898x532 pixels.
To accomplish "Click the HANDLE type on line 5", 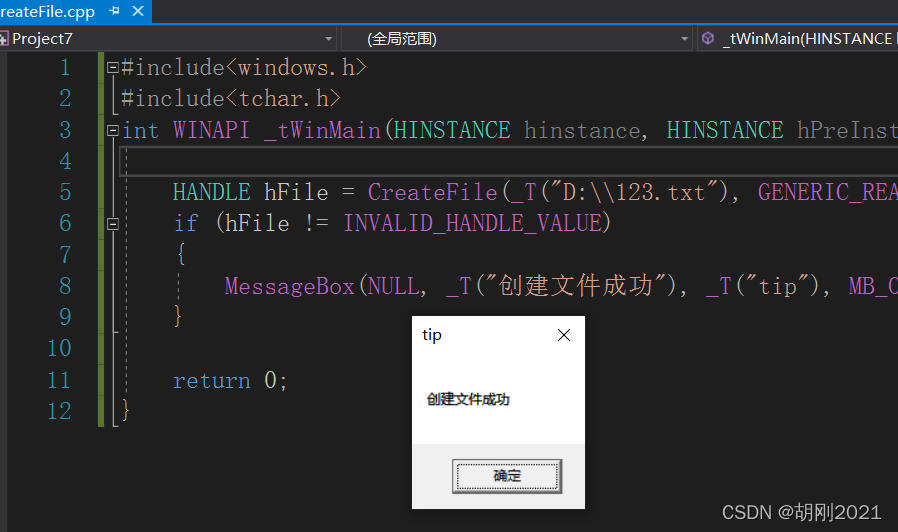I will (211, 192).
